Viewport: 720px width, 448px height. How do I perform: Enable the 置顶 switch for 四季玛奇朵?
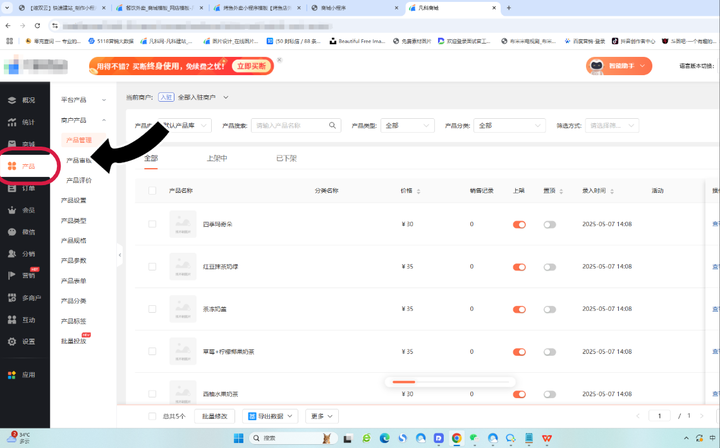point(550,224)
